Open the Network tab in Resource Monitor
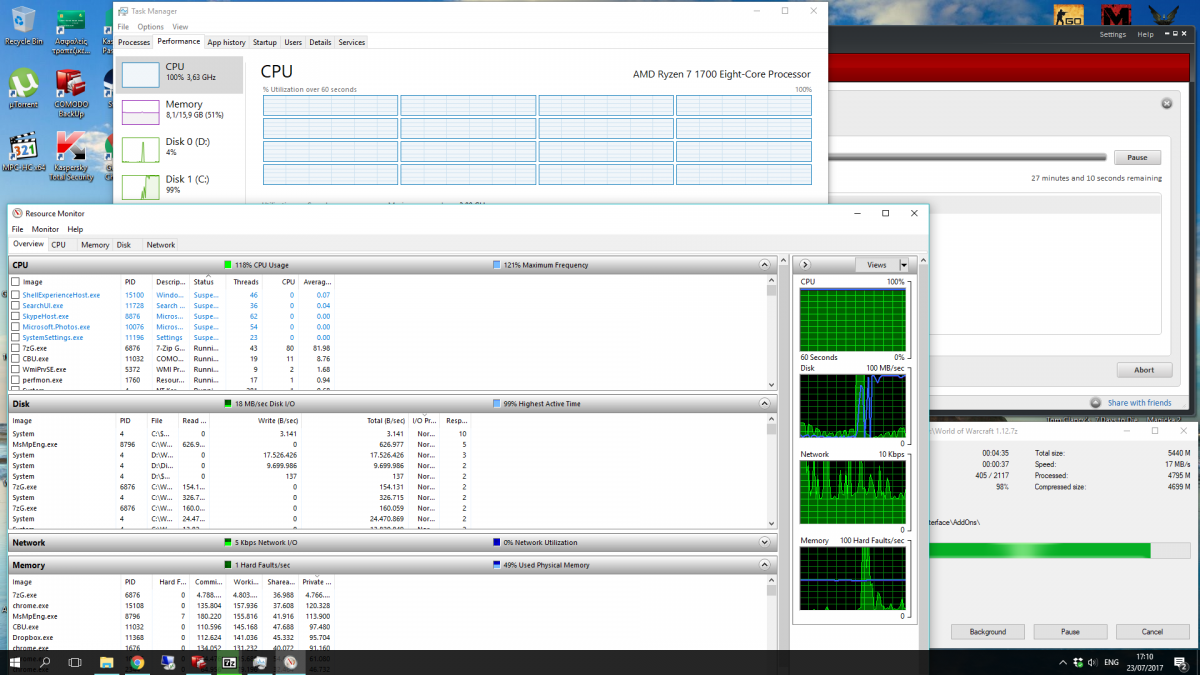Screen dimensions: 1200x675 point(160,244)
